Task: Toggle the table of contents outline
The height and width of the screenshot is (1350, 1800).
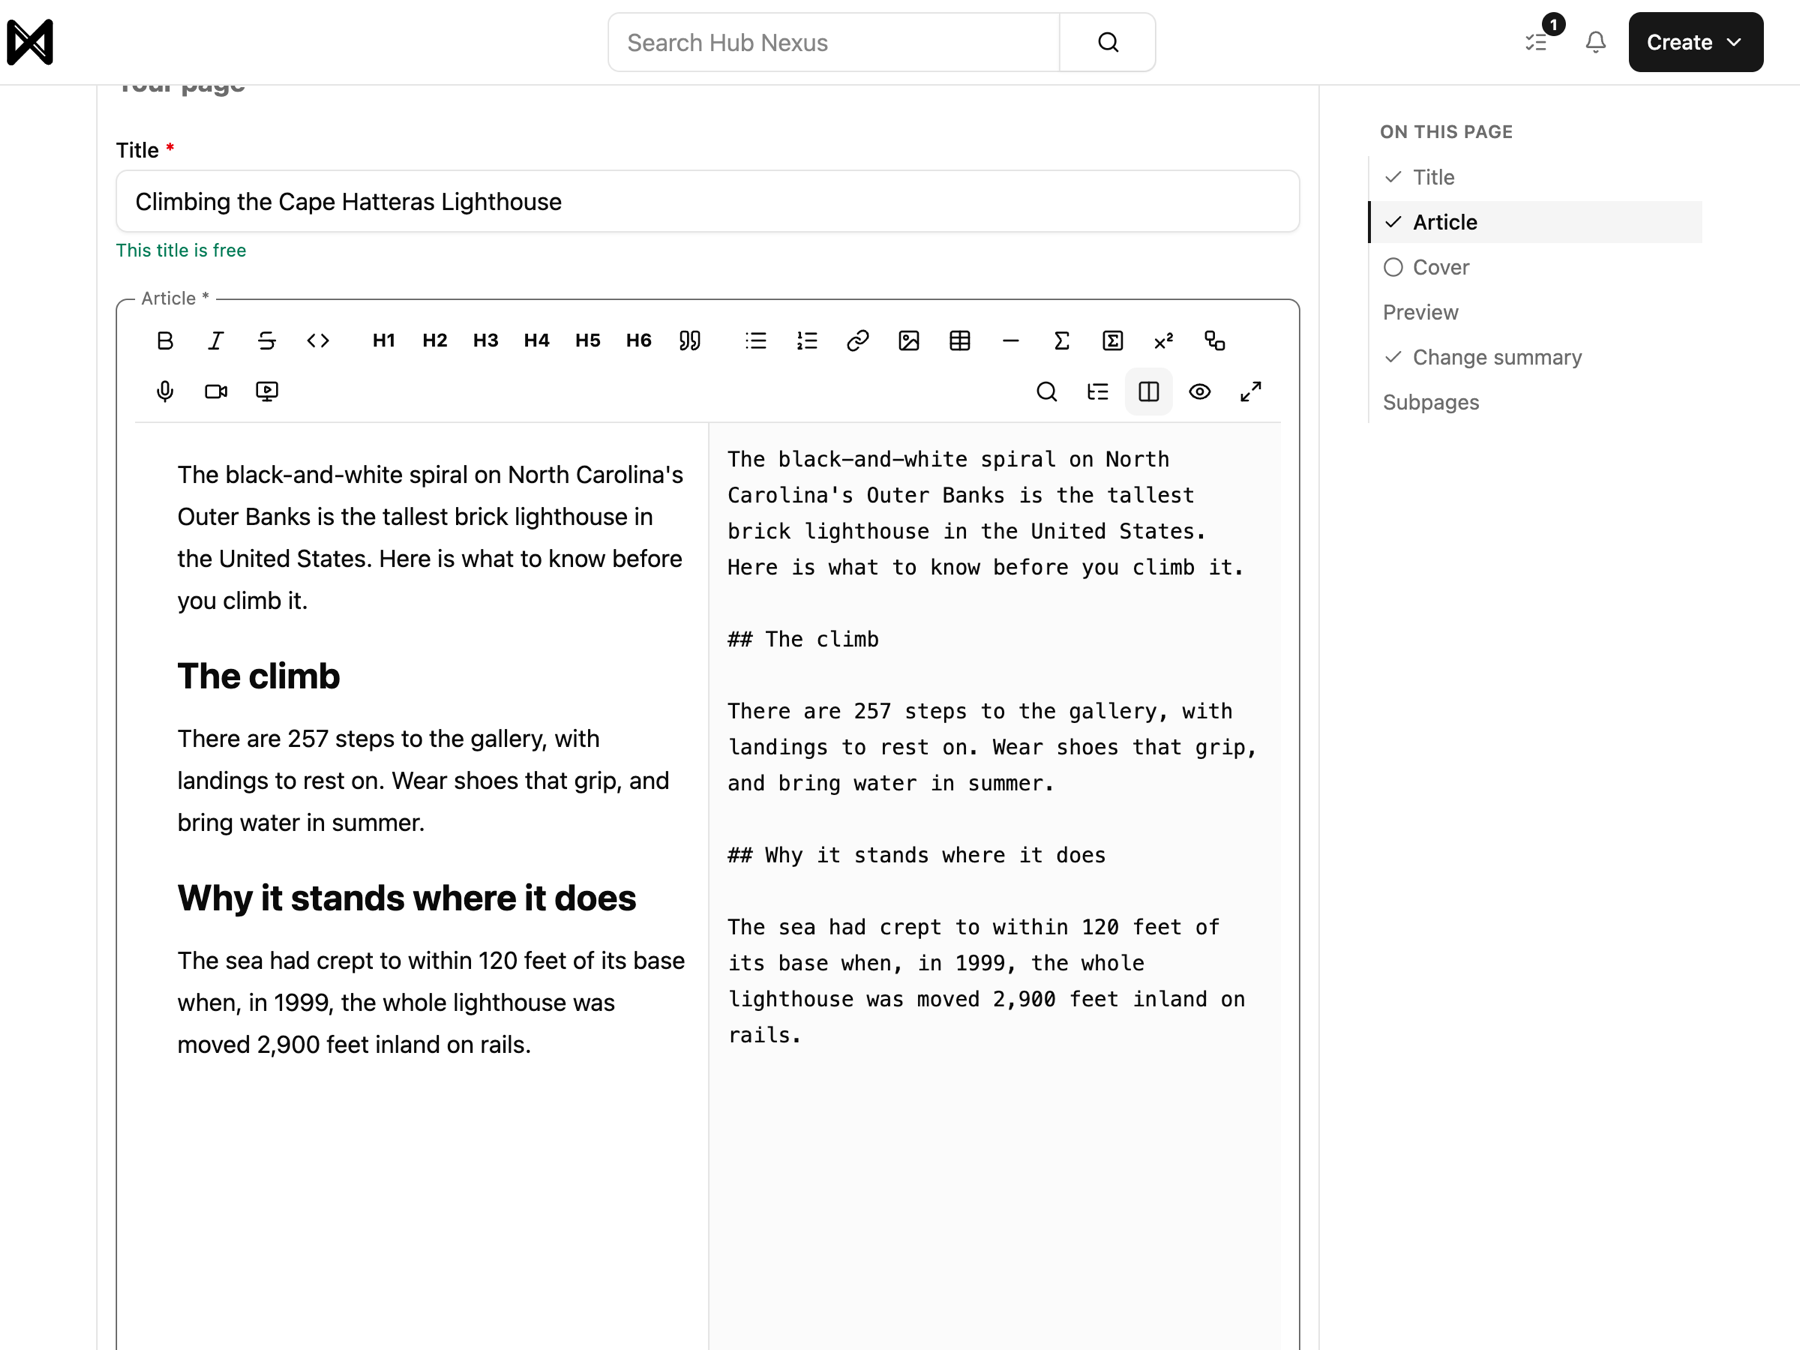Action: (x=1098, y=391)
